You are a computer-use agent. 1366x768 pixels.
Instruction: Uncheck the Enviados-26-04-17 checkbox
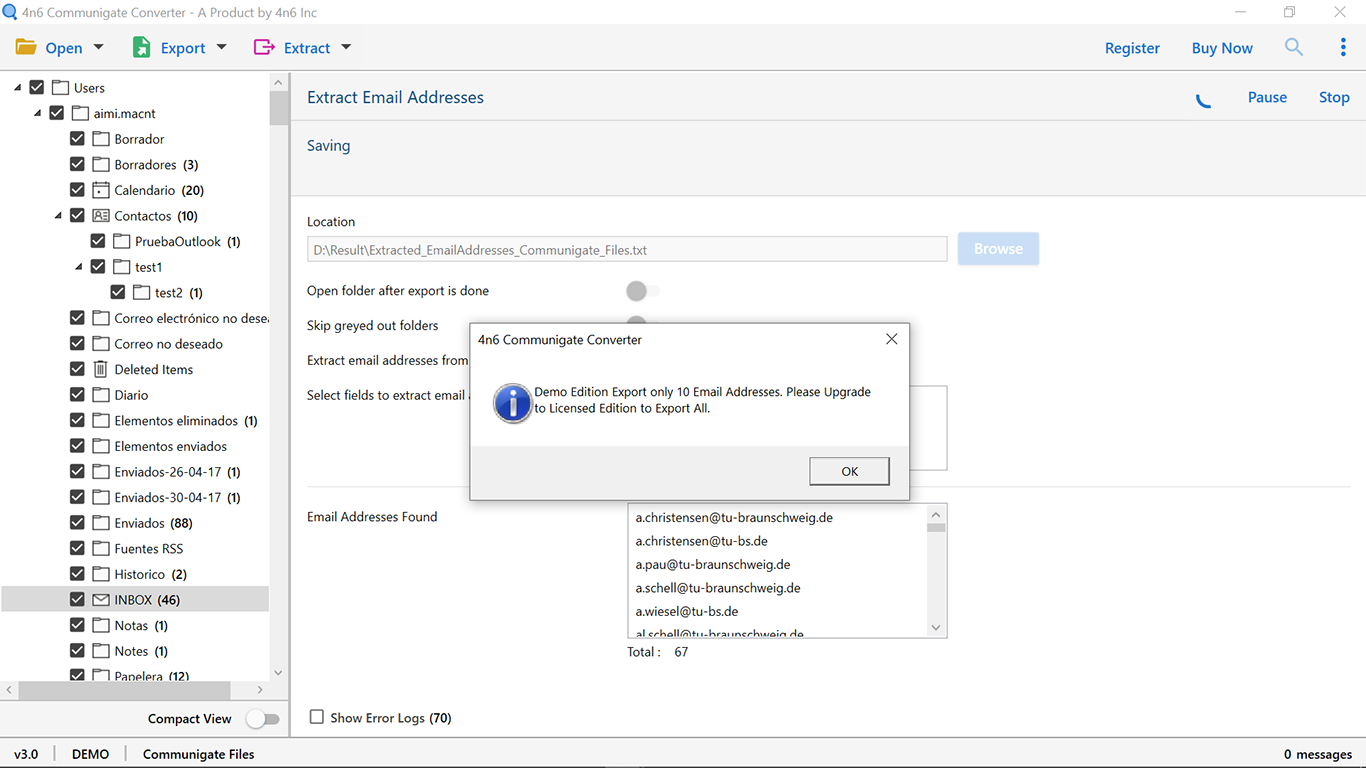click(77, 472)
